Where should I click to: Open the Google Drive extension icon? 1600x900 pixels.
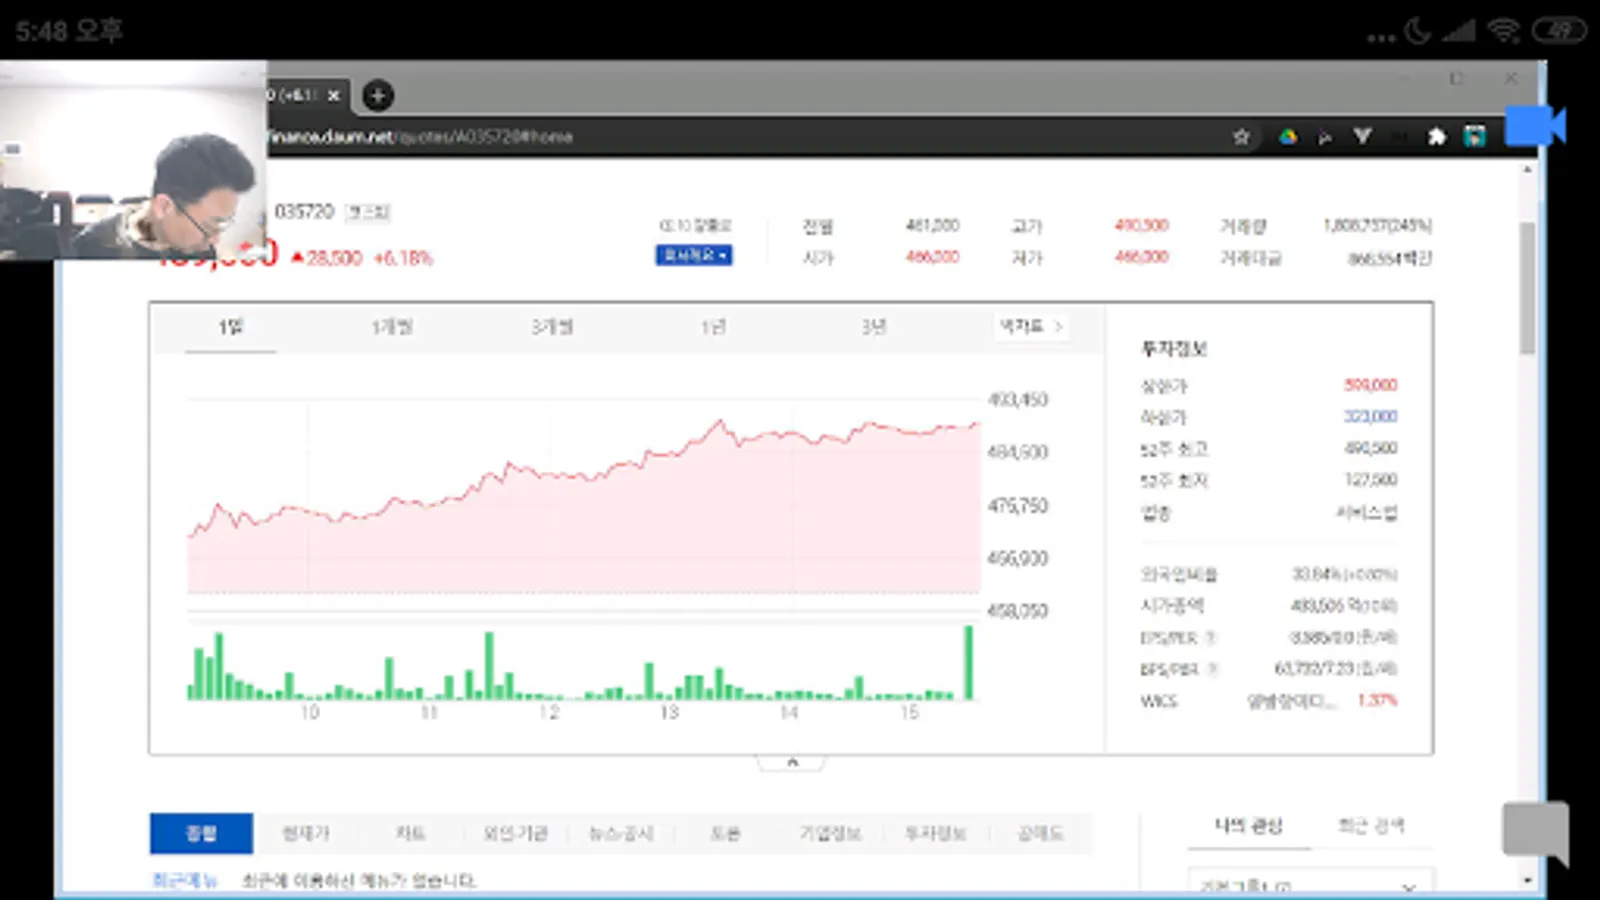[x=1288, y=136]
